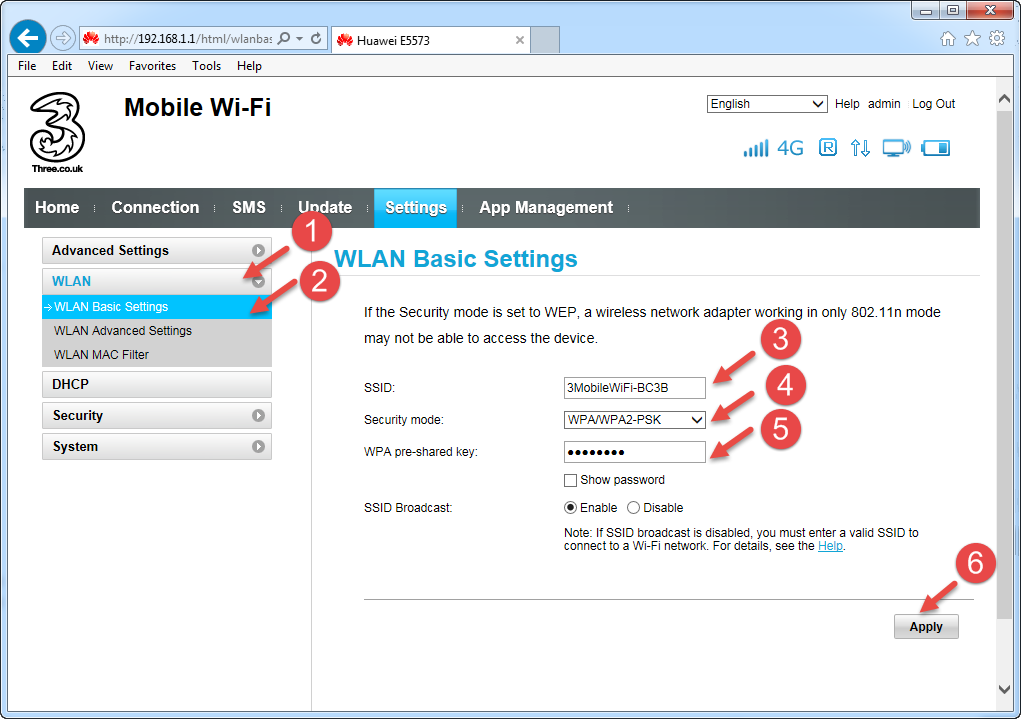The width and height of the screenshot is (1021, 719).
Task: Click the WLAN Basic Settings page heading
Action: click(456, 259)
